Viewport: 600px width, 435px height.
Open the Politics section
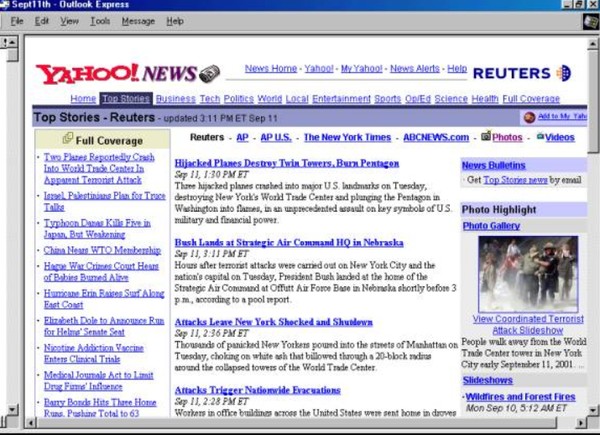click(238, 99)
